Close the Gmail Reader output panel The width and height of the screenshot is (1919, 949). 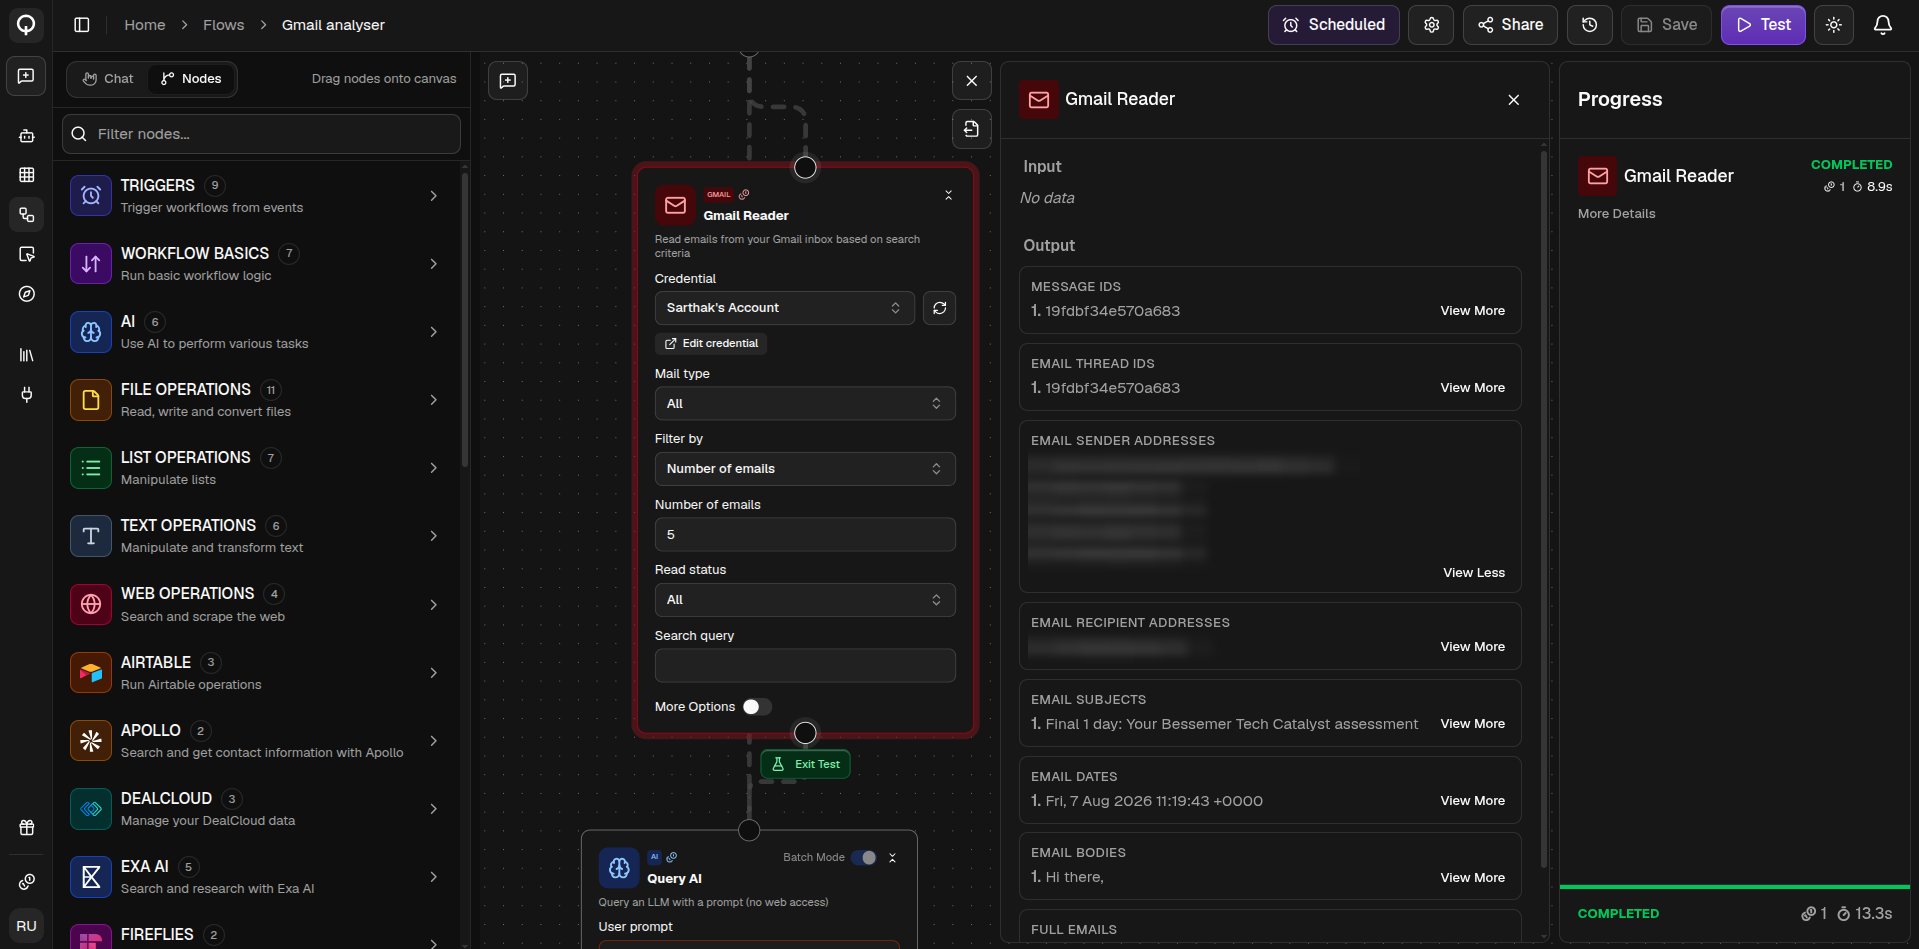point(1513,100)
